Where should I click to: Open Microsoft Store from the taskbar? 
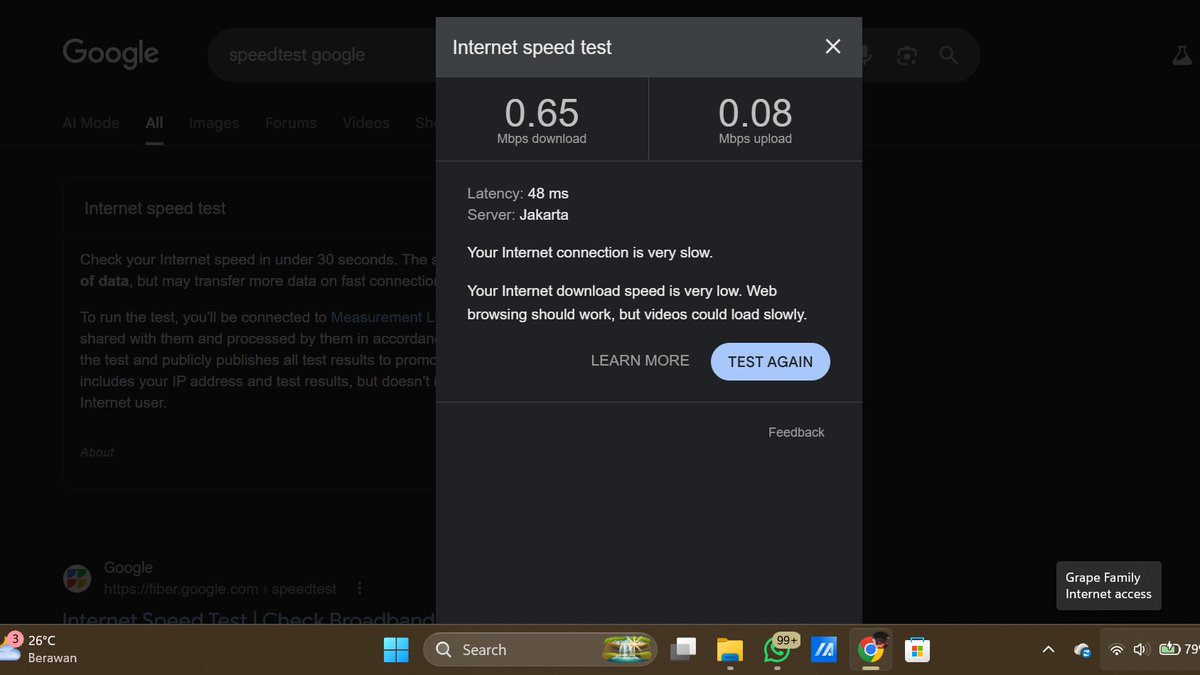(917, 650)
